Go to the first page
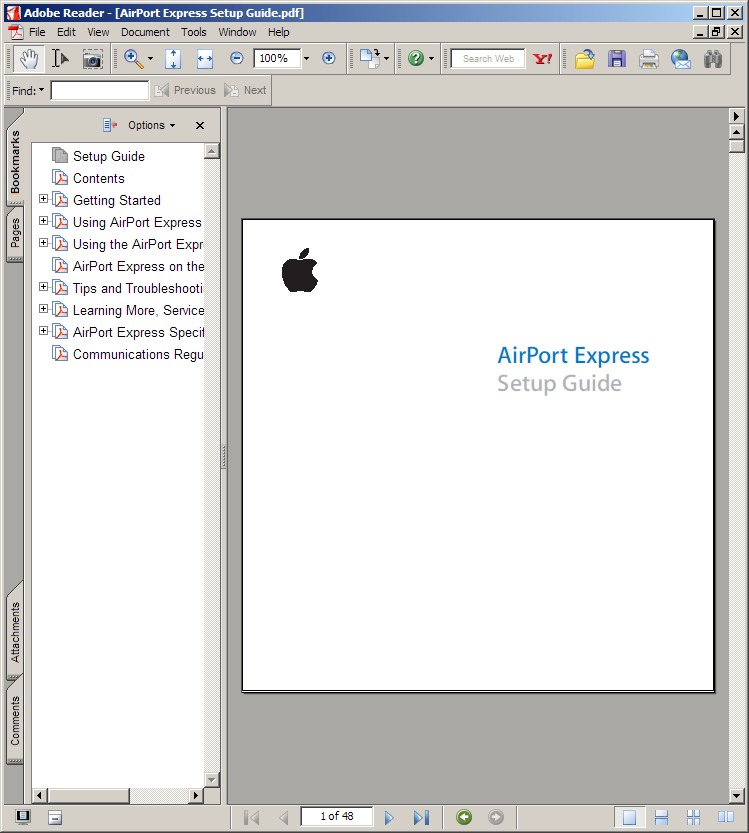The image size is (749, 833). pos(251,817)
